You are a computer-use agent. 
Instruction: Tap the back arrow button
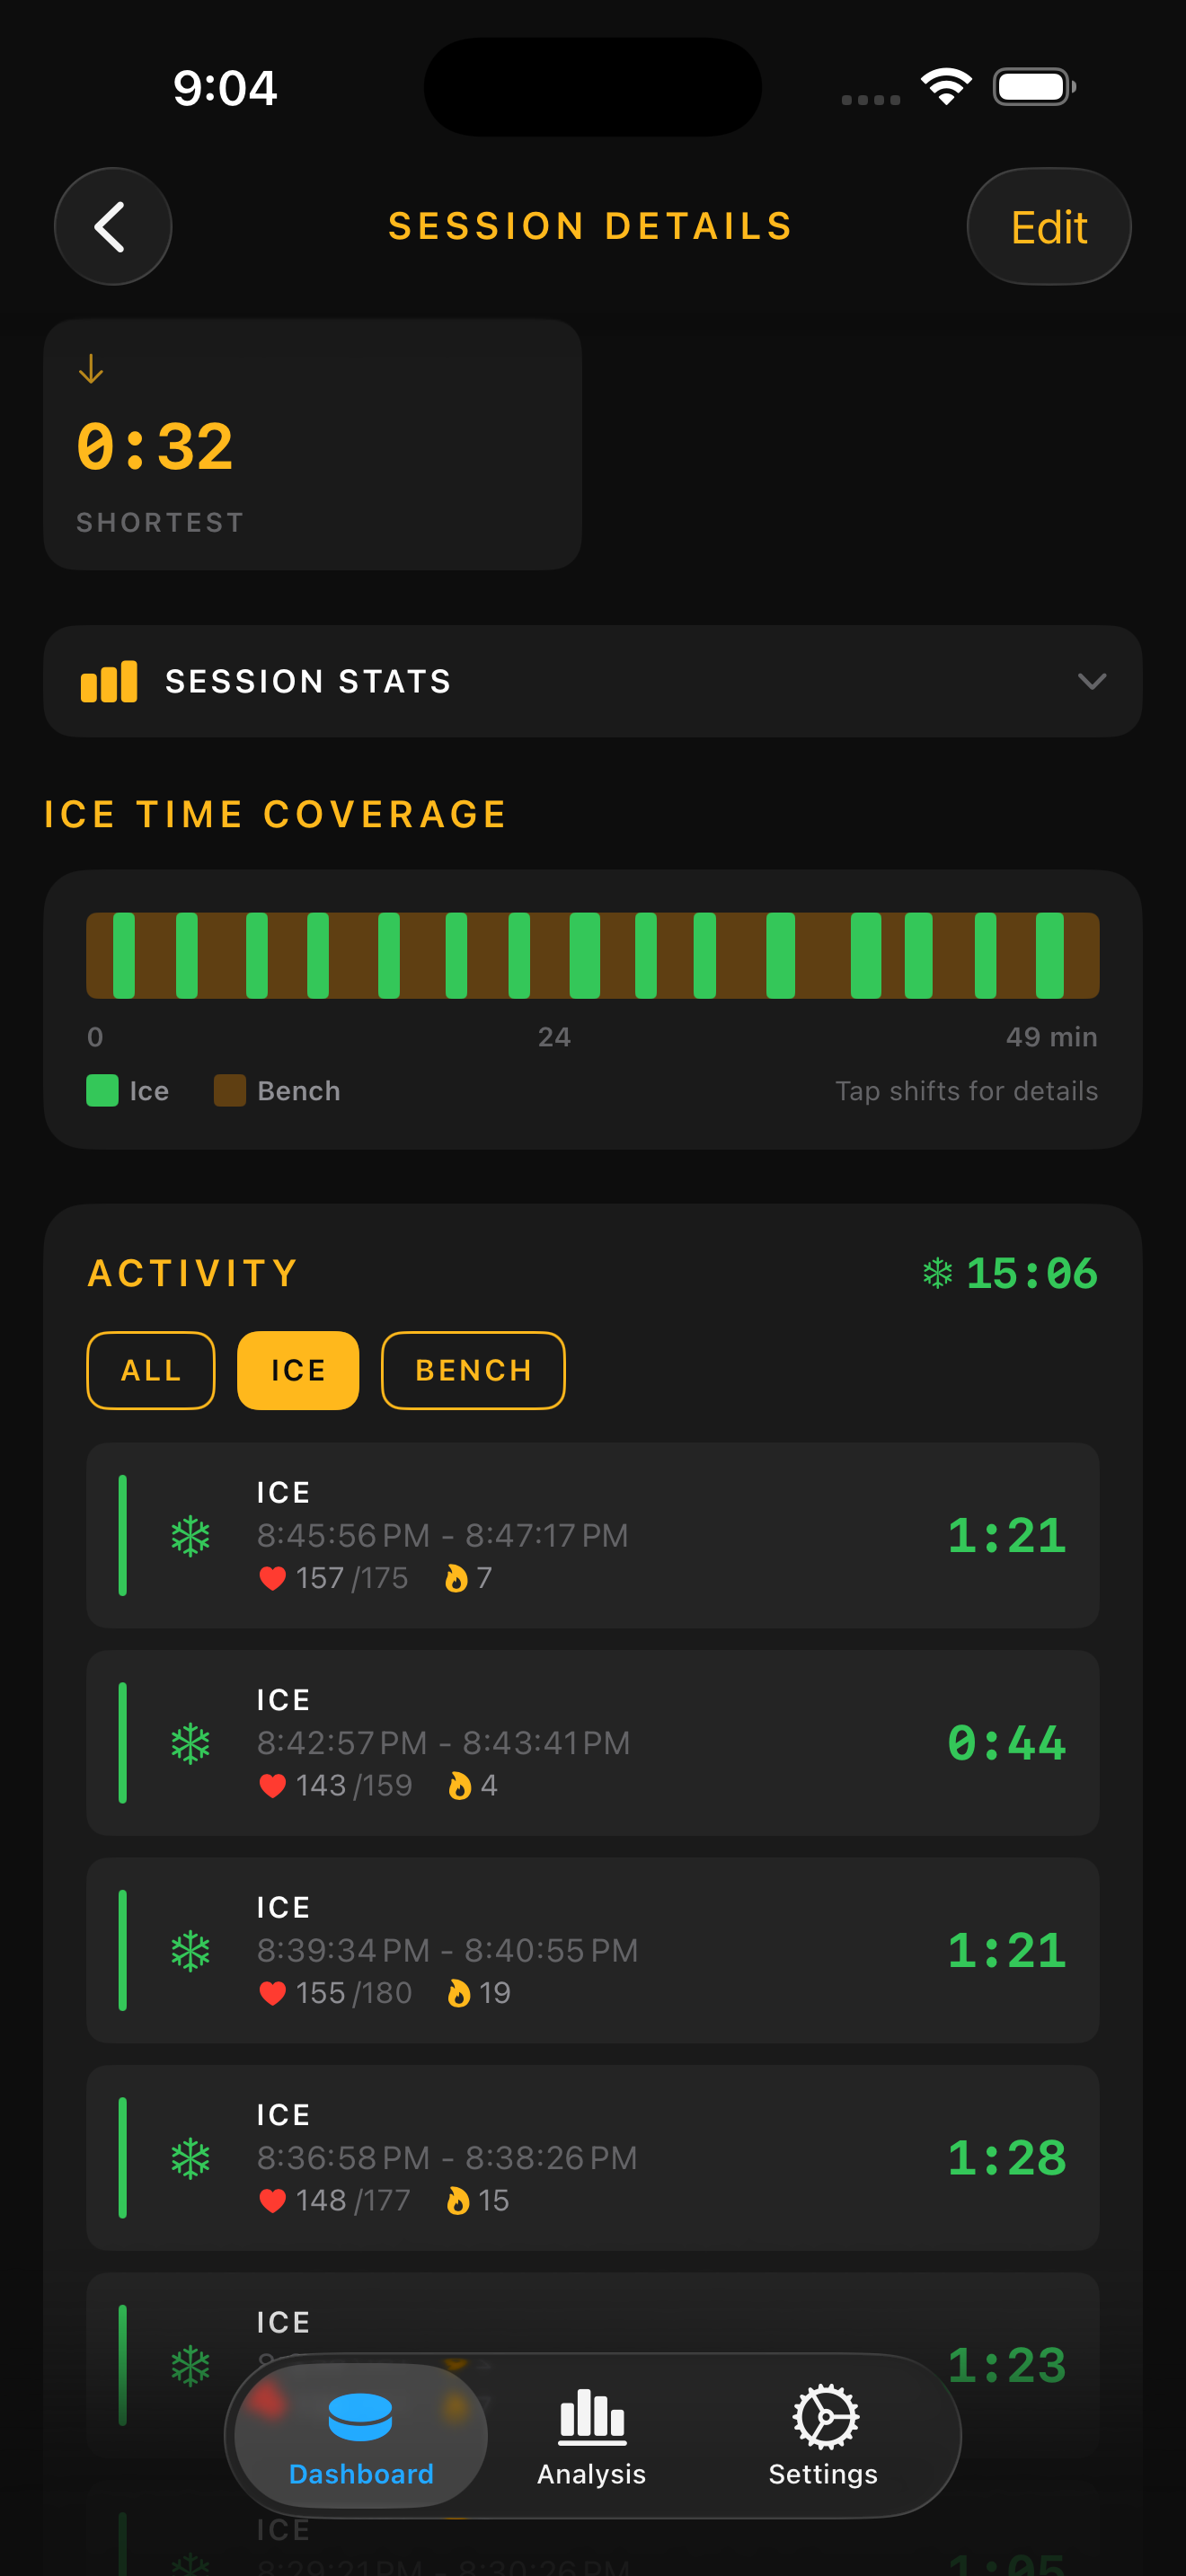click(112, 227)
